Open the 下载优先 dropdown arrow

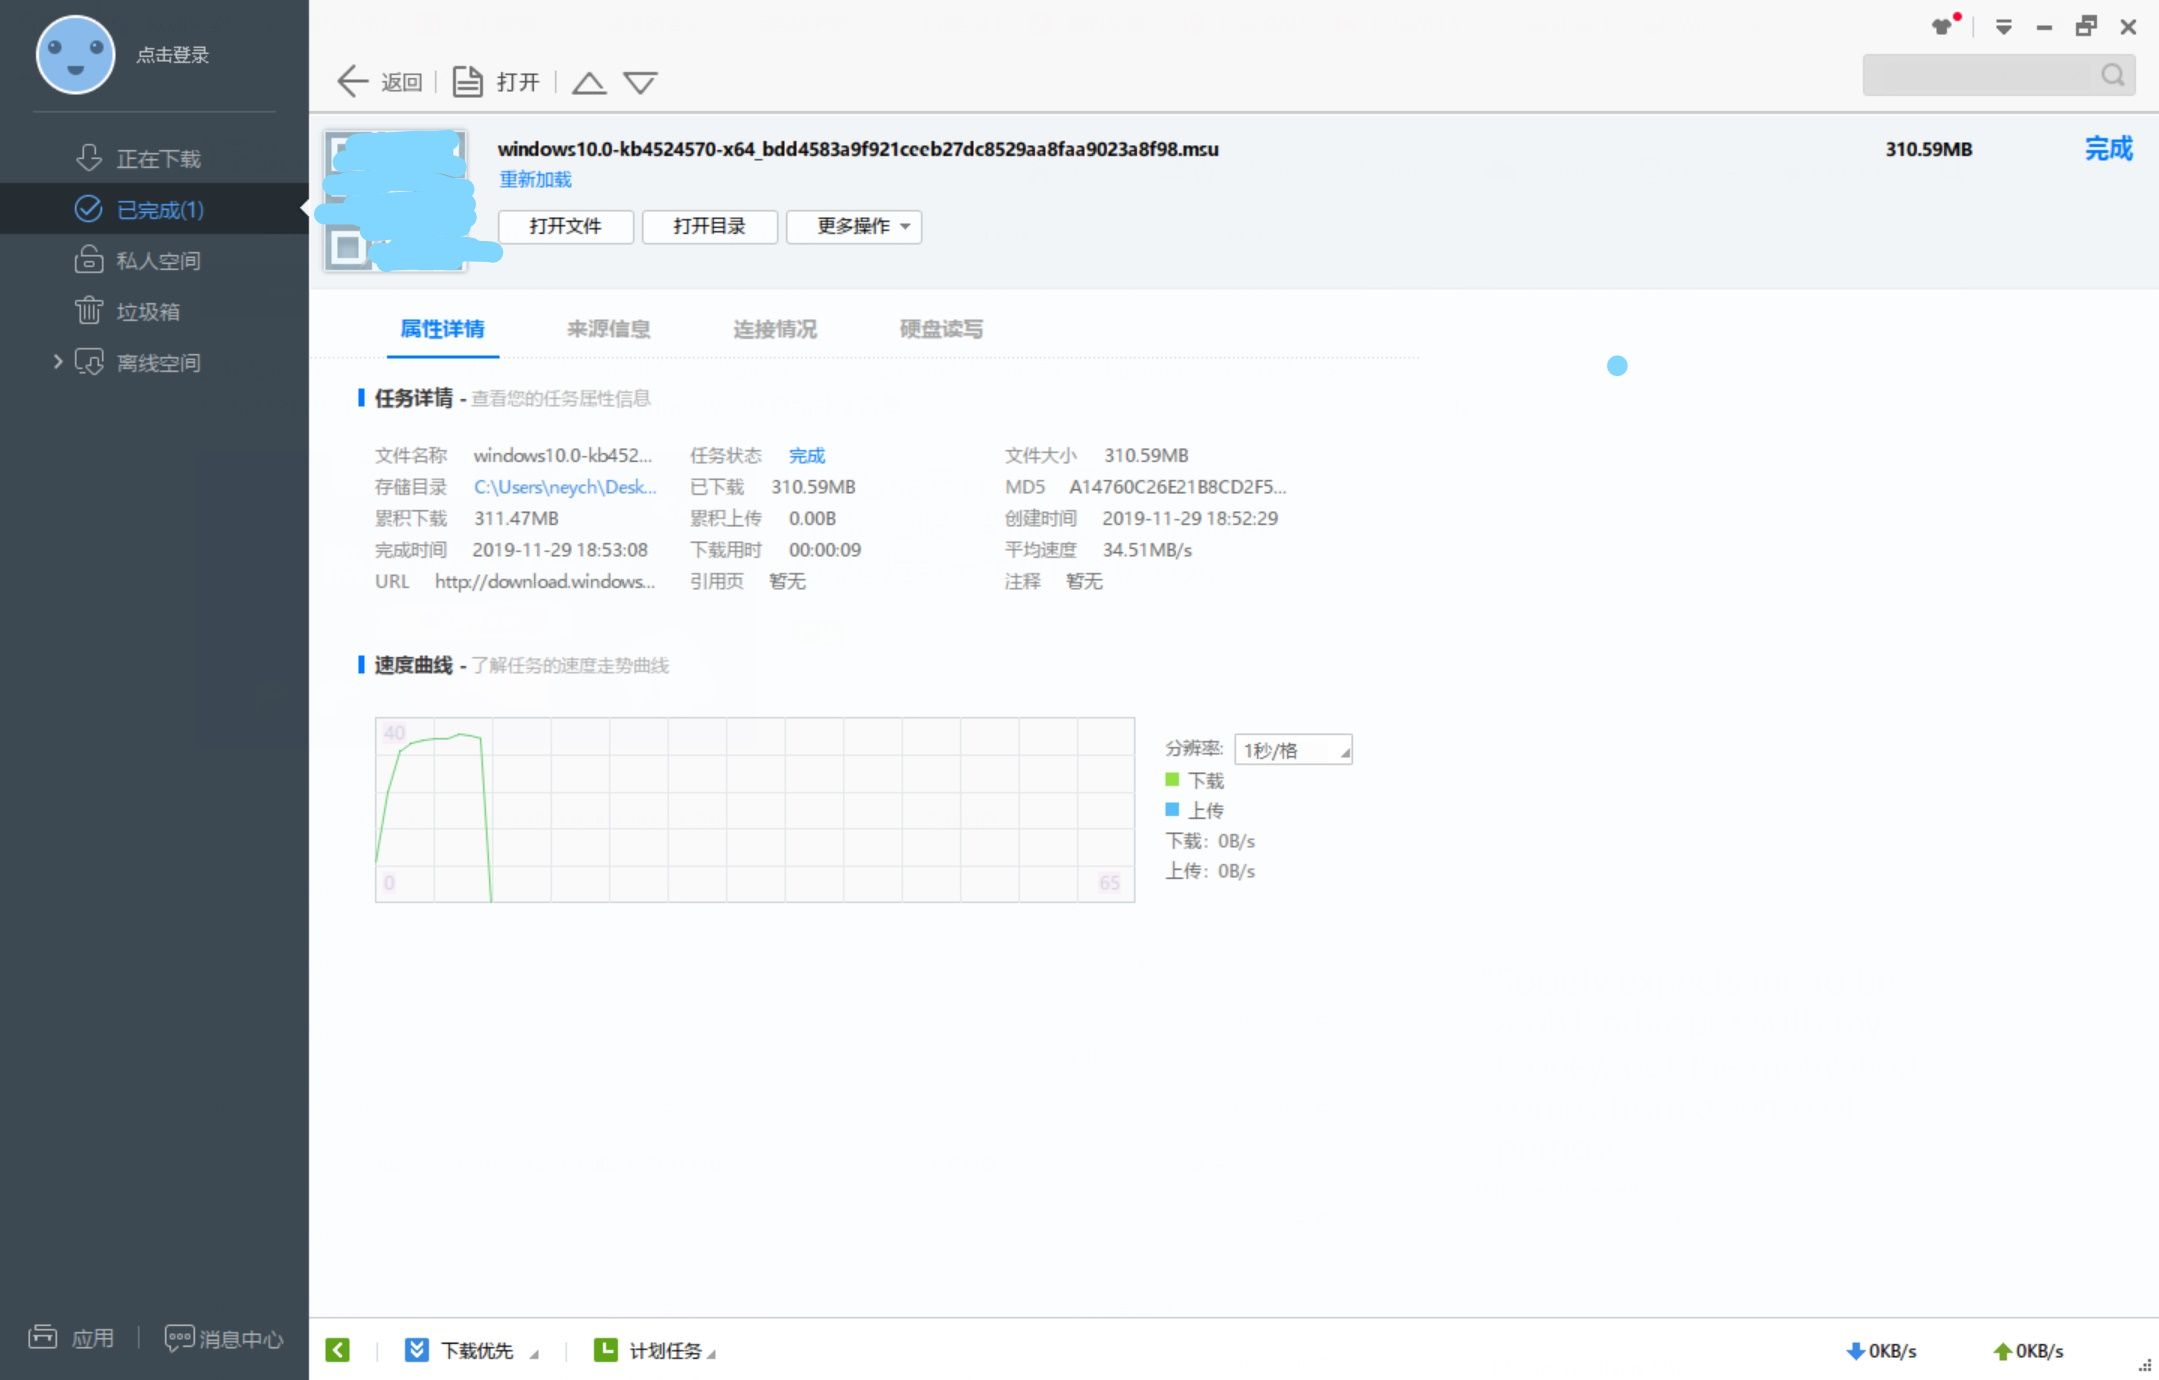534,1354
